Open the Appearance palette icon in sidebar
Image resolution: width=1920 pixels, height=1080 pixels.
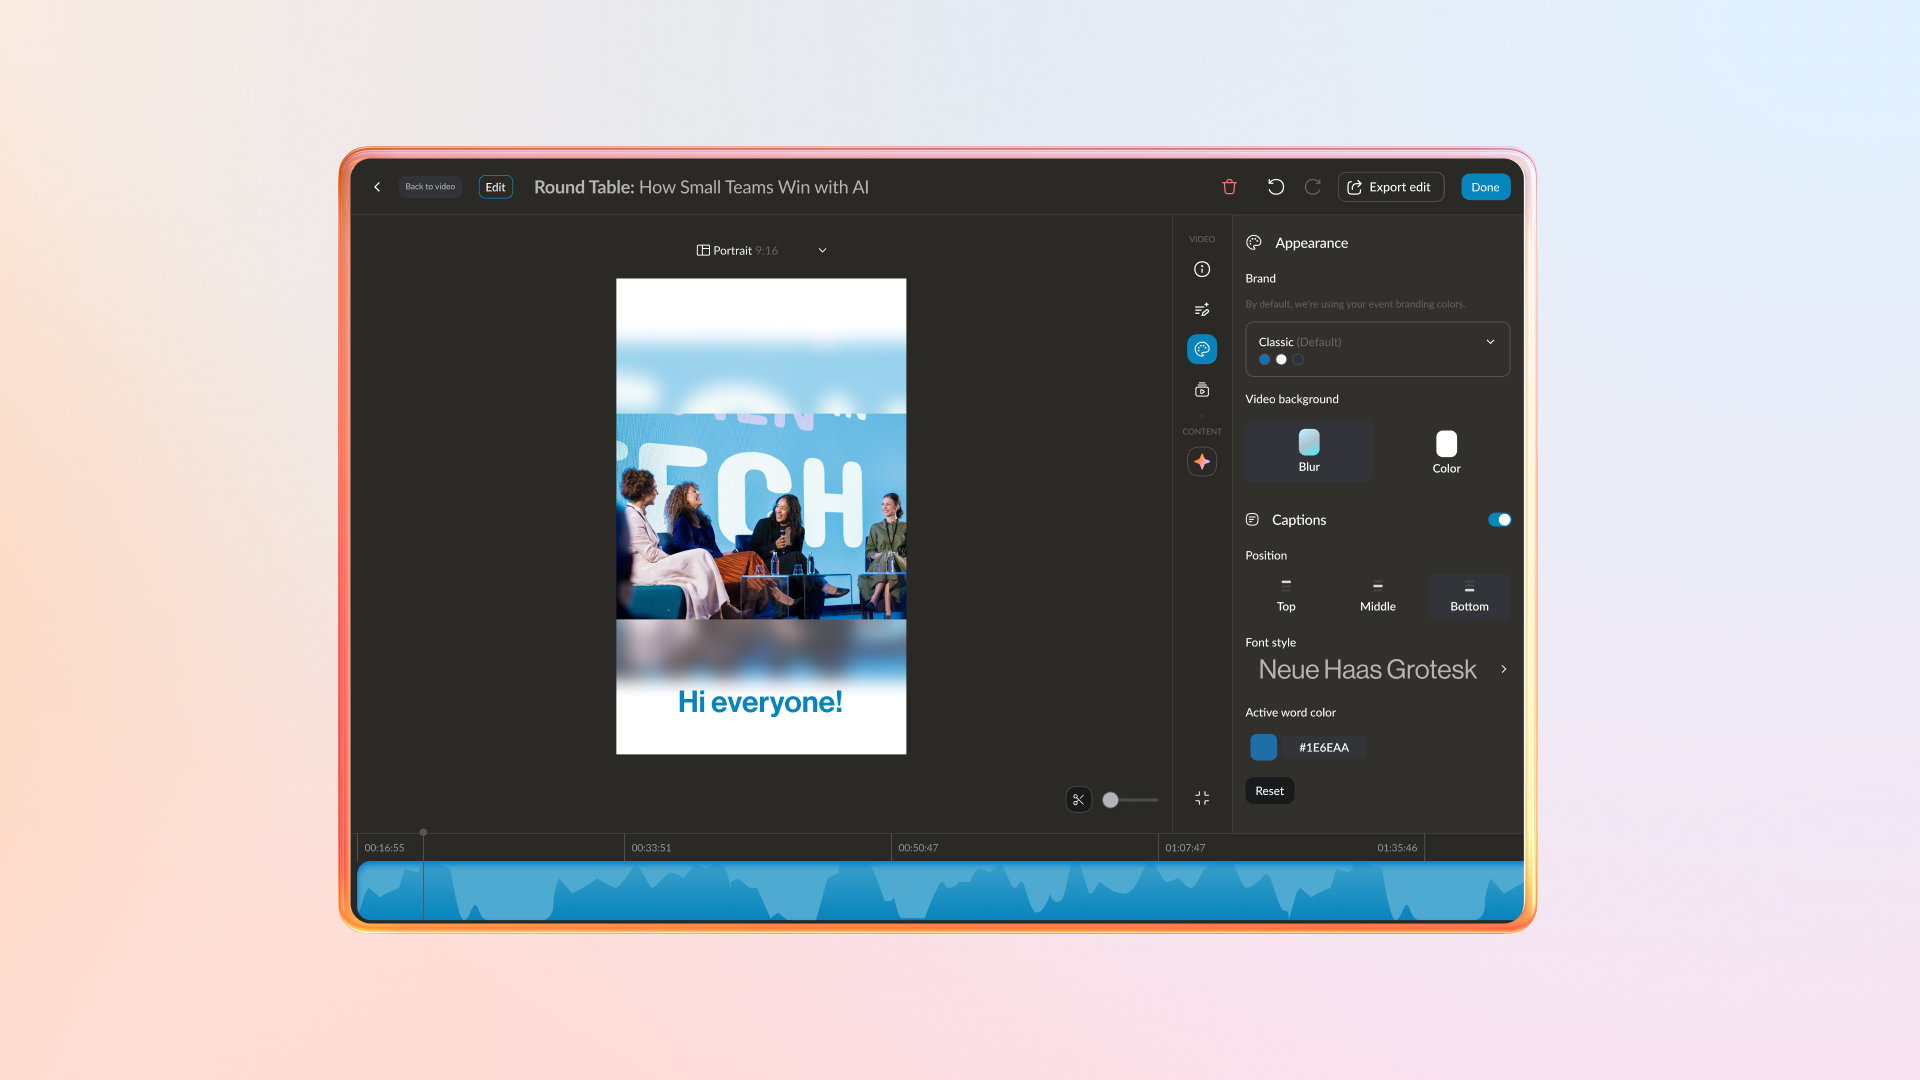point(1202,348)
